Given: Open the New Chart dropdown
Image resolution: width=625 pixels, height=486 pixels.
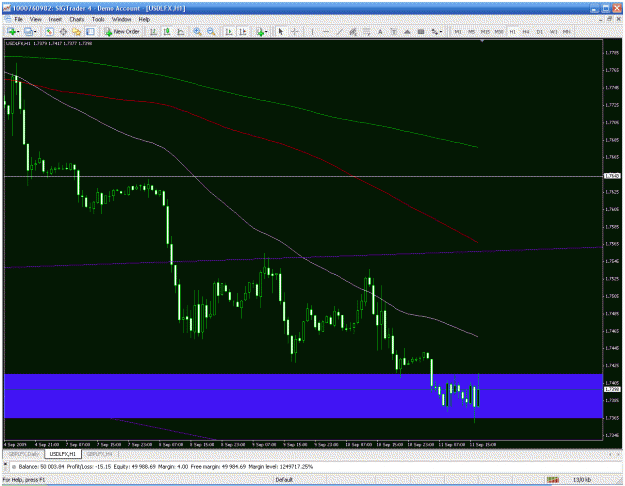Looking at the screenshot, I should (13, 31).
